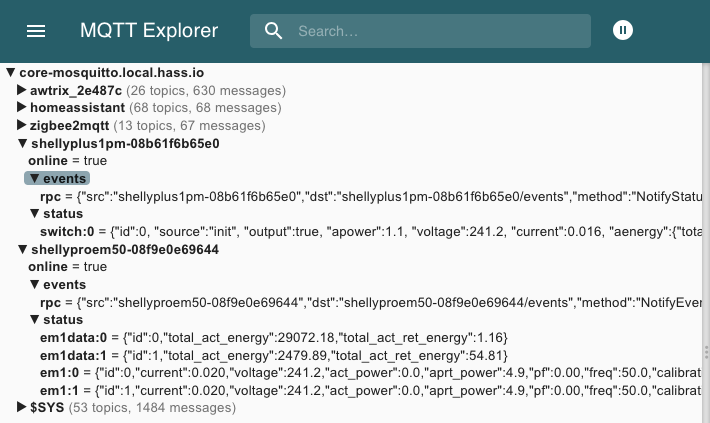
Task: Focus the Search input field
Action: [420, 31]
